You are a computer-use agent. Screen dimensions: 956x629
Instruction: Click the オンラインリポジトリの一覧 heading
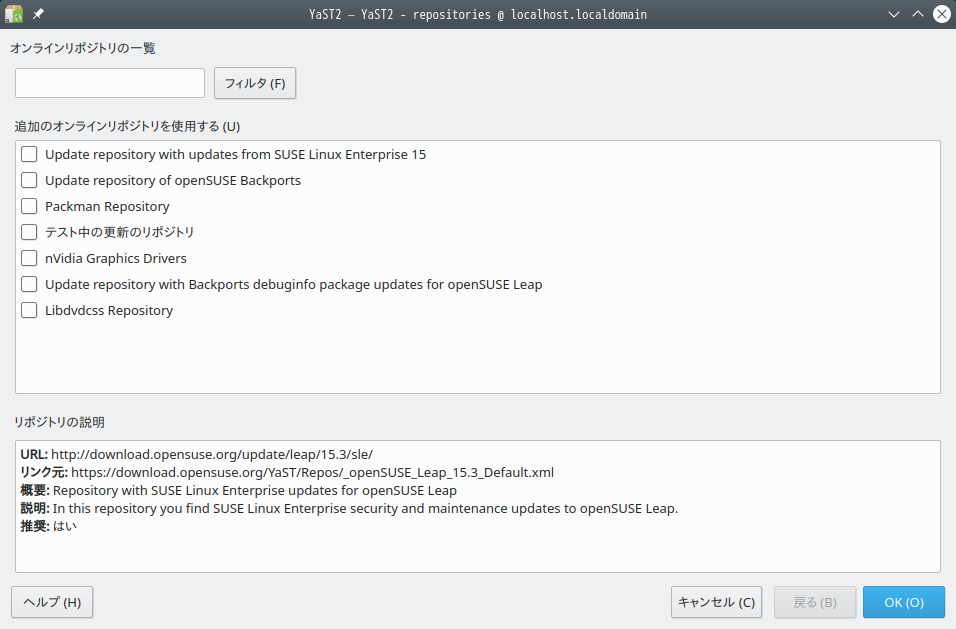pos(83,48)
